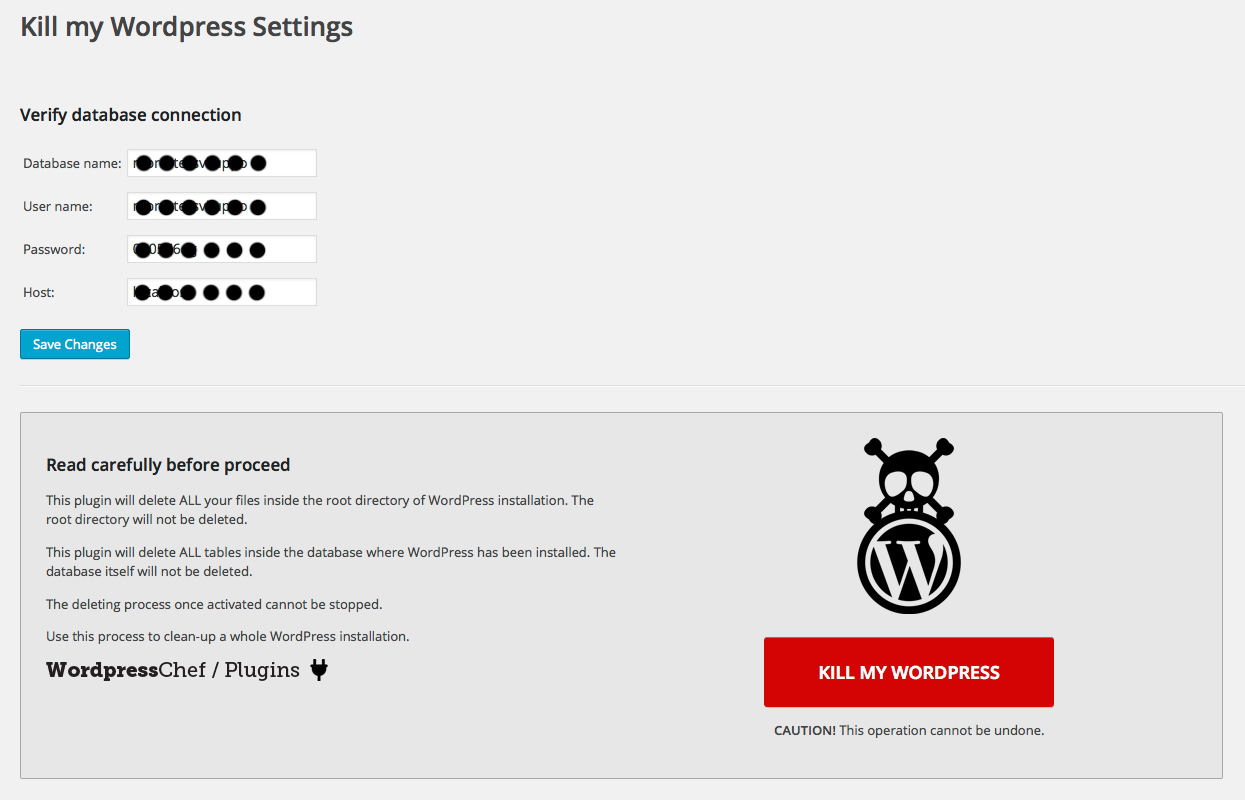Click the Password label
The width and height of the screenshot is (1245, 800).
click(x=54, y=249)
